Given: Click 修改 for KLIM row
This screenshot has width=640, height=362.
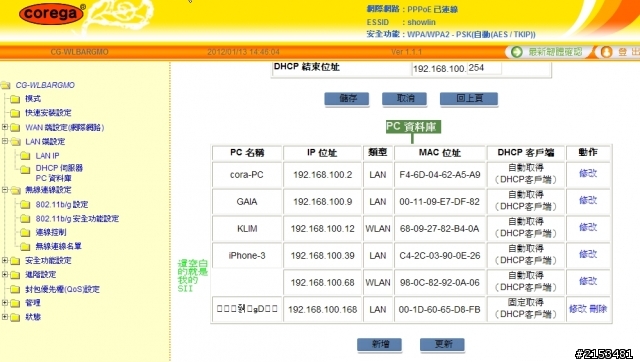Looking at the screenshot, I should pyautogui.click(x=588, y=227).
